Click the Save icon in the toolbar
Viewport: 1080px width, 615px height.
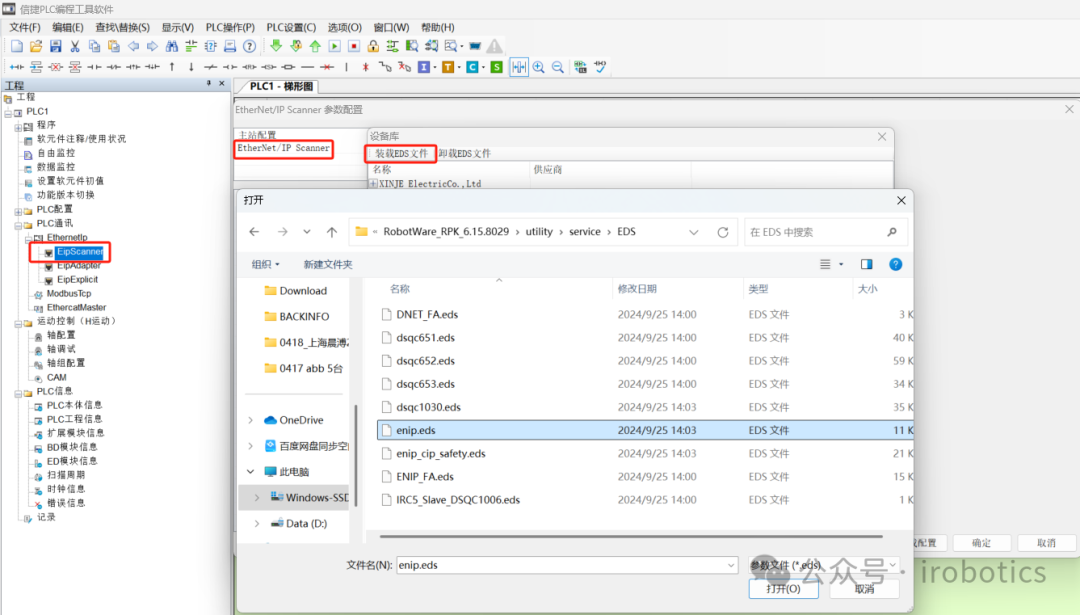click(55, 46)
